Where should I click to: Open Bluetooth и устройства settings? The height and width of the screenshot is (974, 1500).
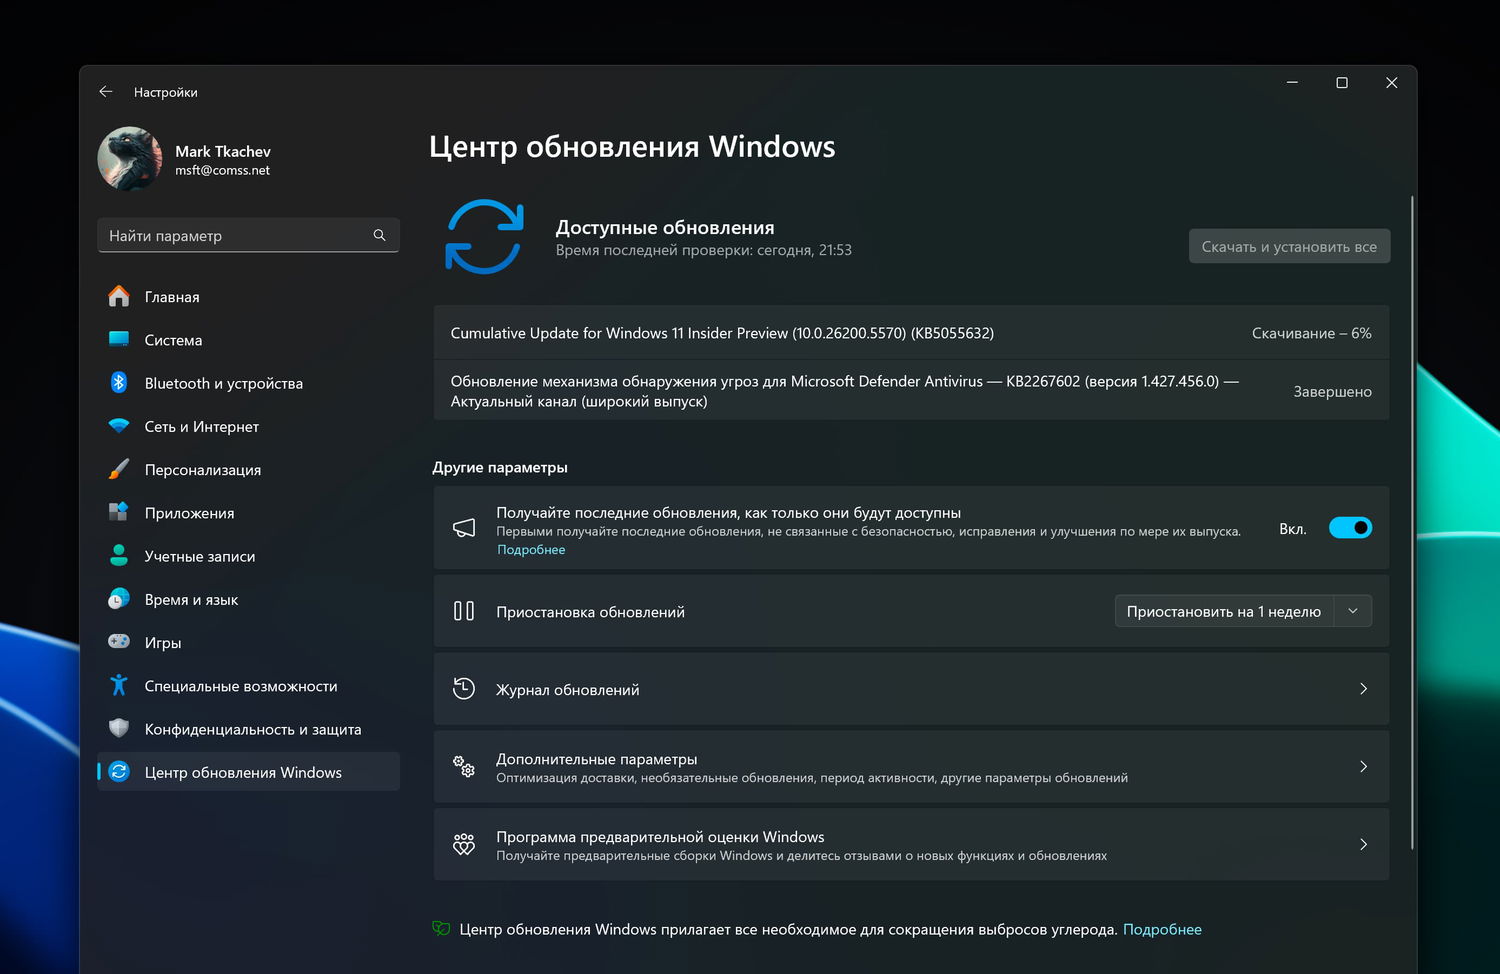click(248, 383)
